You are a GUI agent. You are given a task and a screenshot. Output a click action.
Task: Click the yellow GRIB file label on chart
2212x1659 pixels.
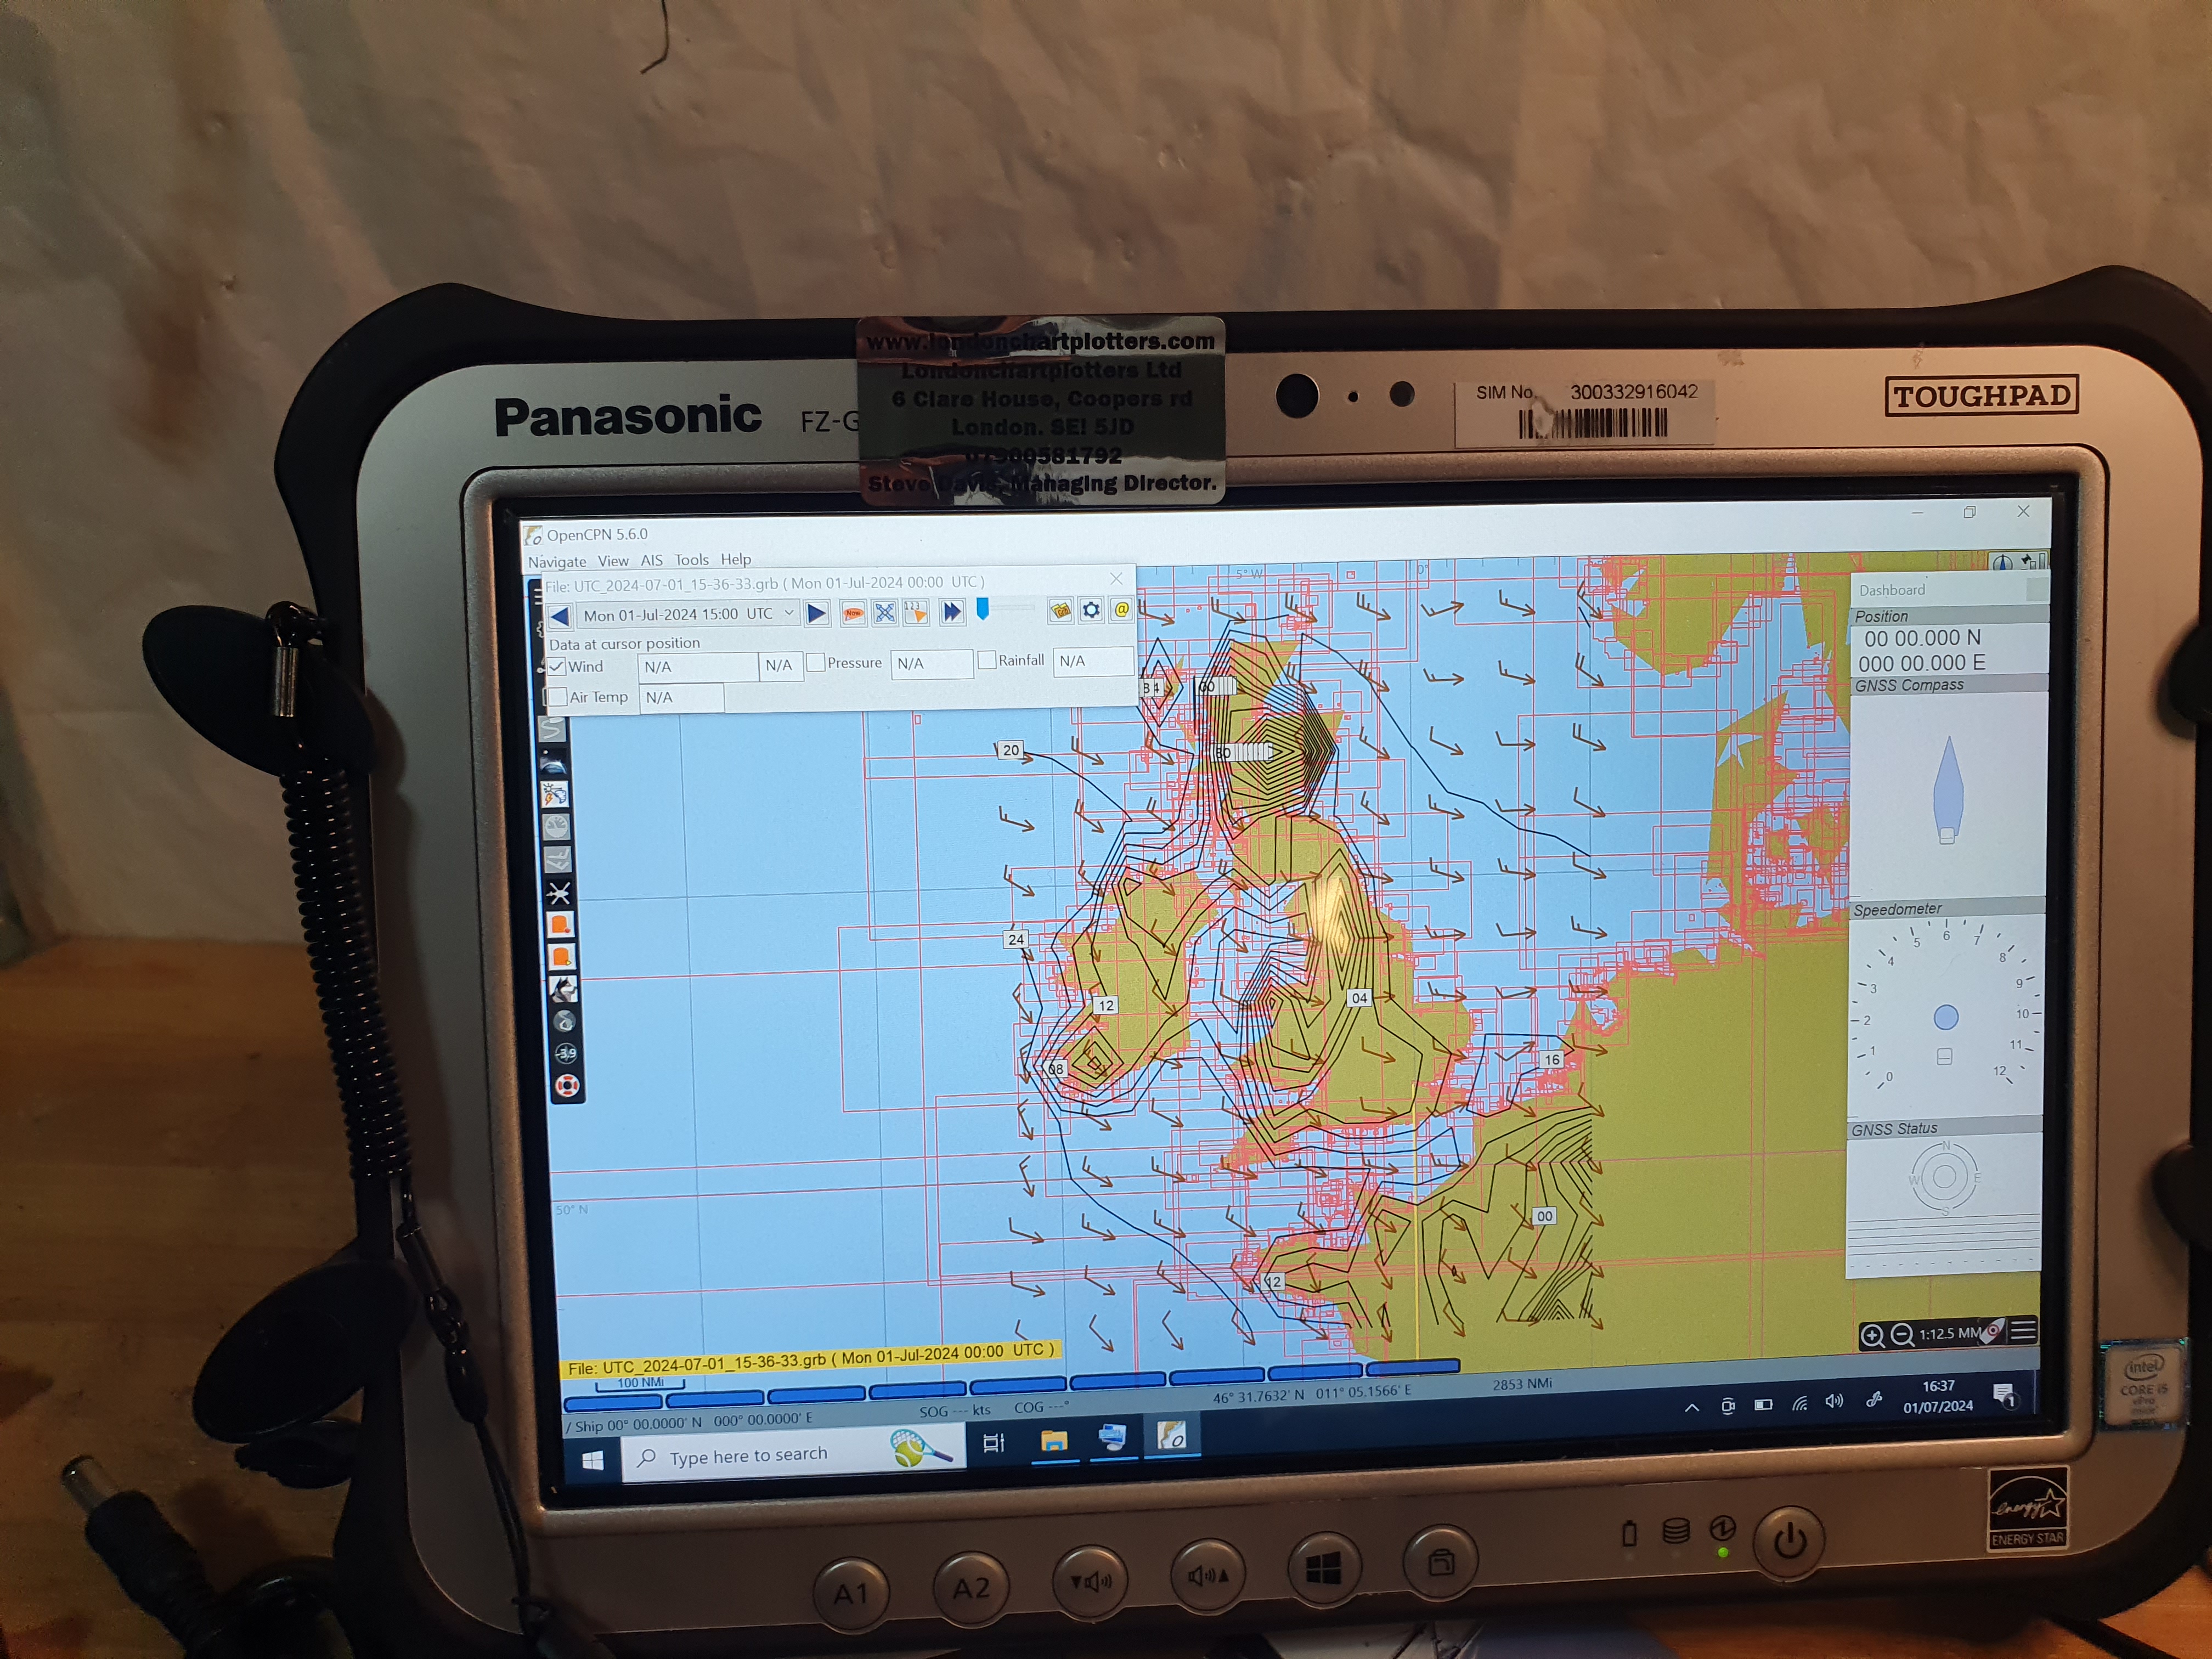tap(810, 1359)
